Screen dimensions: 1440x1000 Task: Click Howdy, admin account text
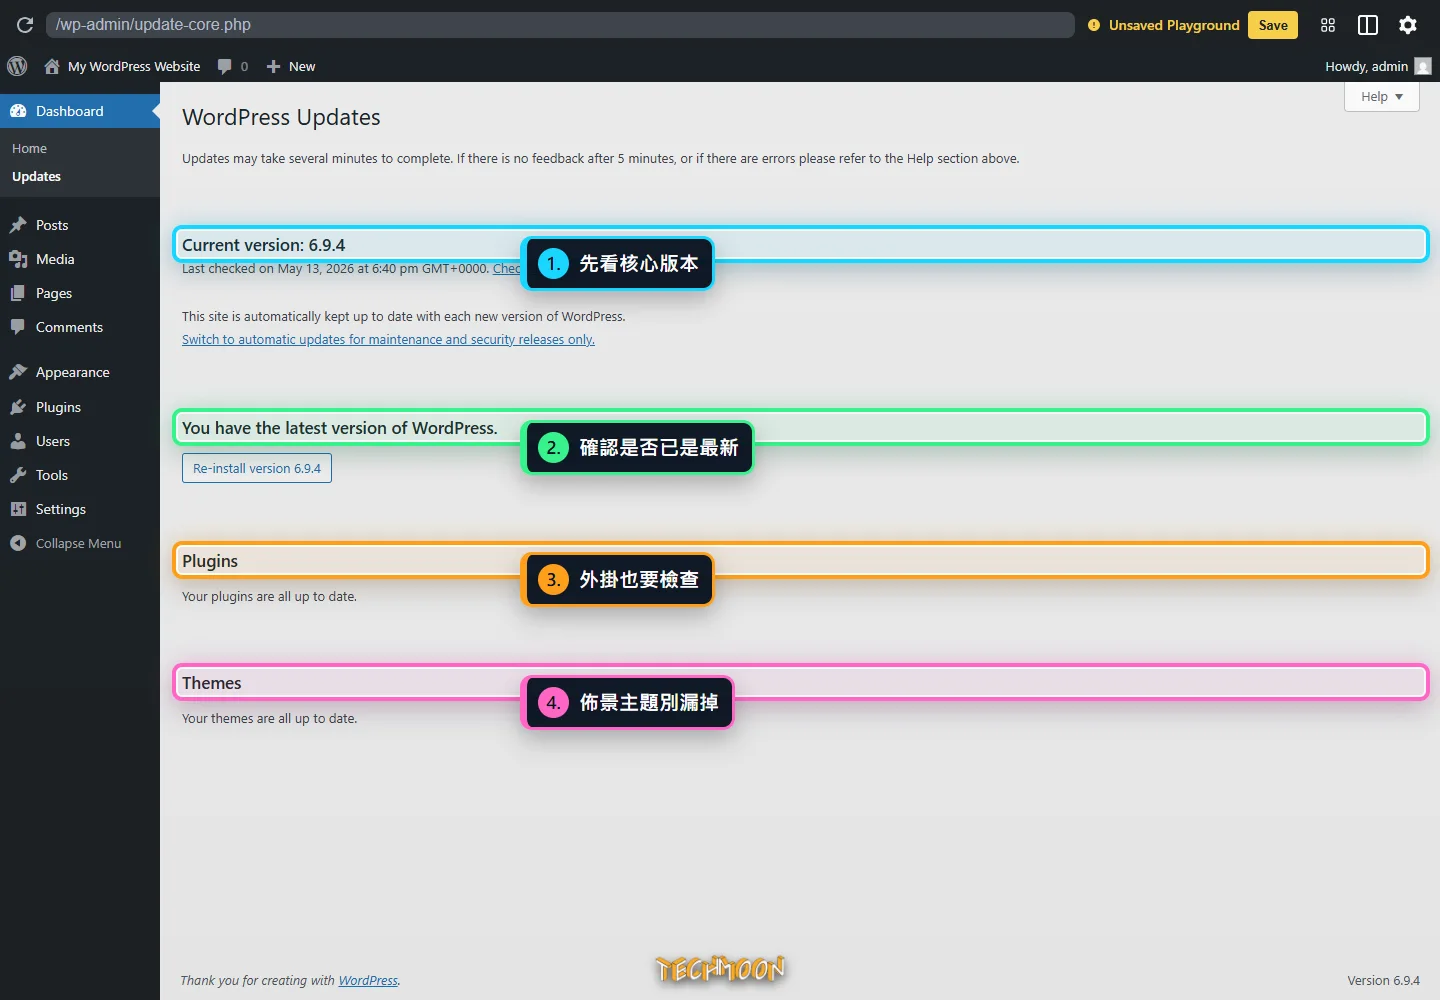(x=1366, y=66)
